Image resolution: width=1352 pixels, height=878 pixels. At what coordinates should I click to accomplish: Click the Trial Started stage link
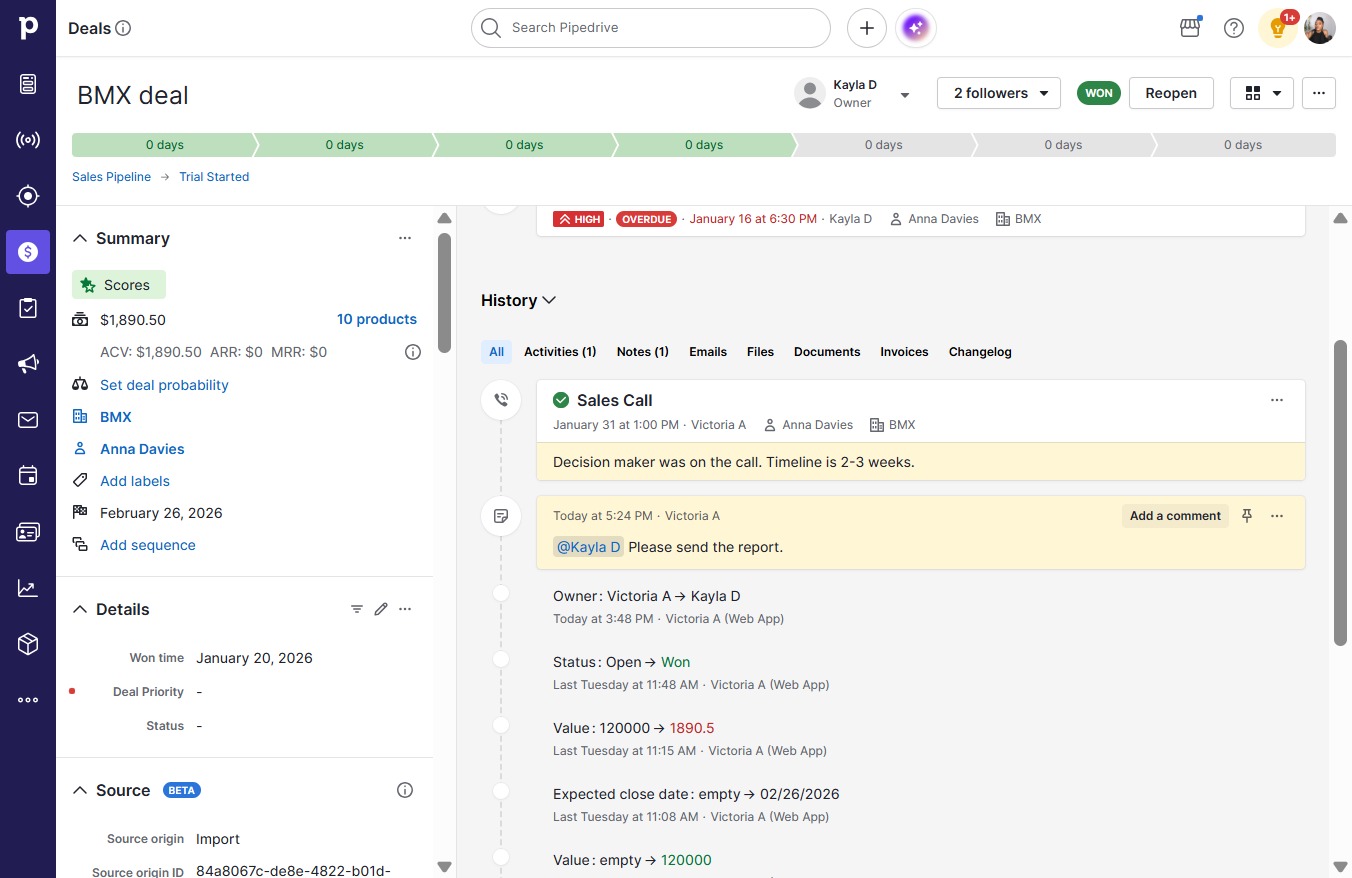214,177
